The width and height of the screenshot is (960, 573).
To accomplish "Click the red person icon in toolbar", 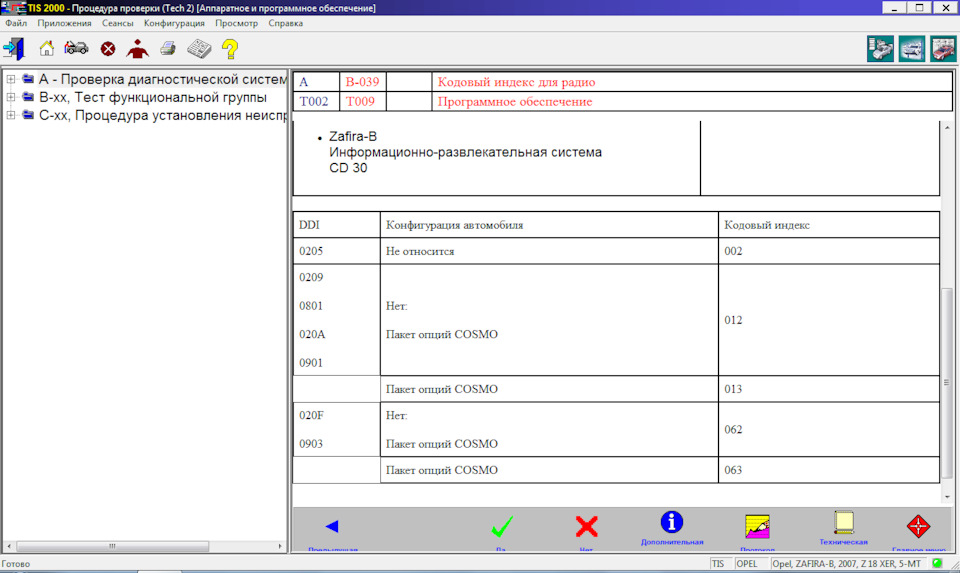I will coord(137,48).
